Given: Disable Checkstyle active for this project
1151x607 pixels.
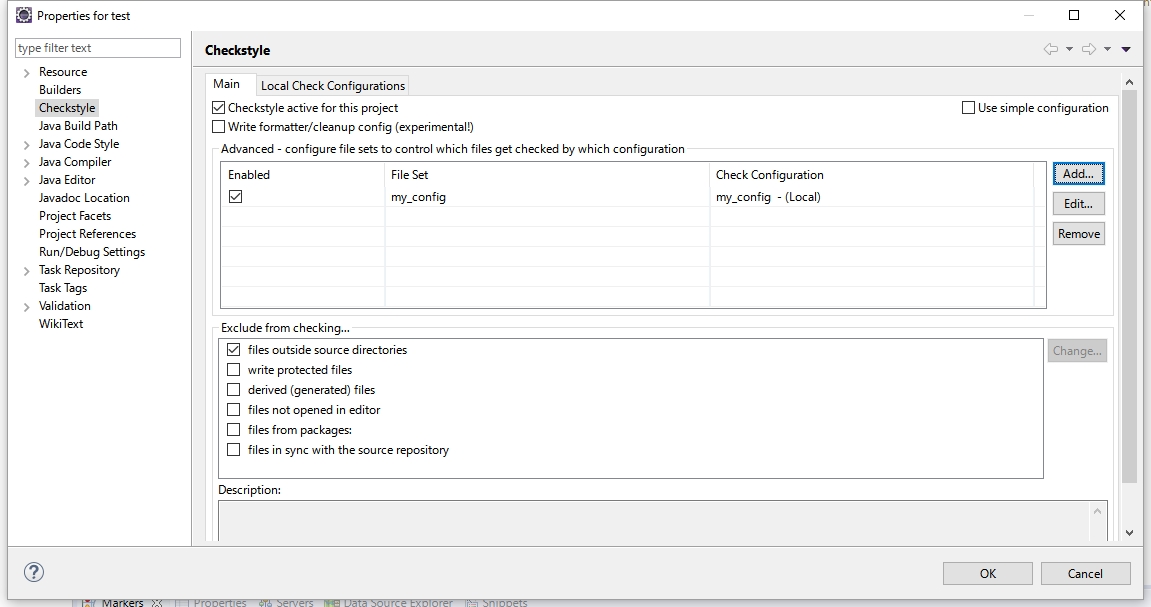Looking at the screenshot, I should pyautogui.click(x=217, y=107).
